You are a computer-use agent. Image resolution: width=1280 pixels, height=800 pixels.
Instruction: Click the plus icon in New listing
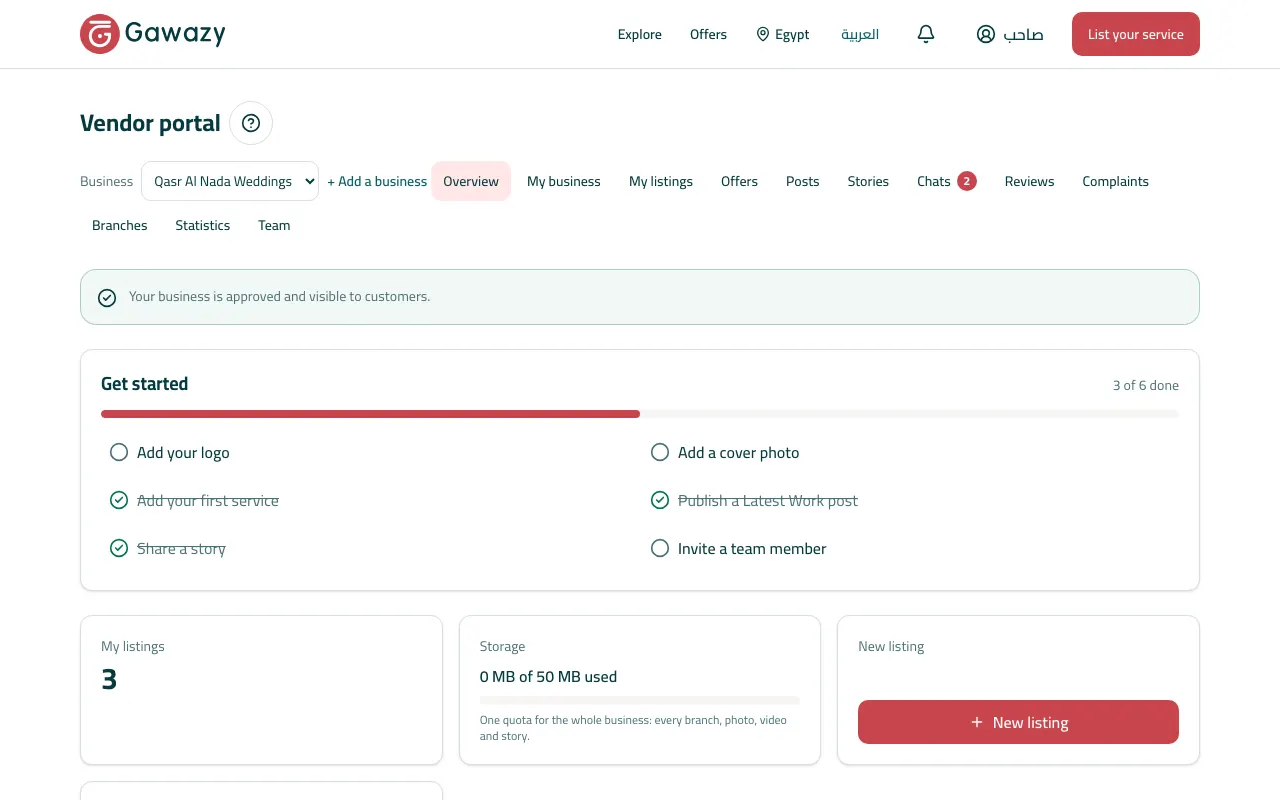[977, 722]
